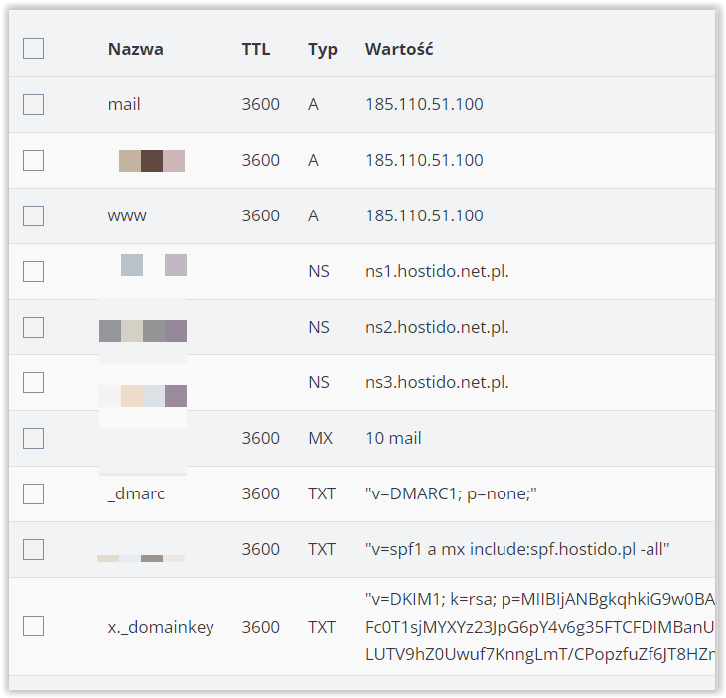Click the SPF value v=spf1 text

[517, 549]
